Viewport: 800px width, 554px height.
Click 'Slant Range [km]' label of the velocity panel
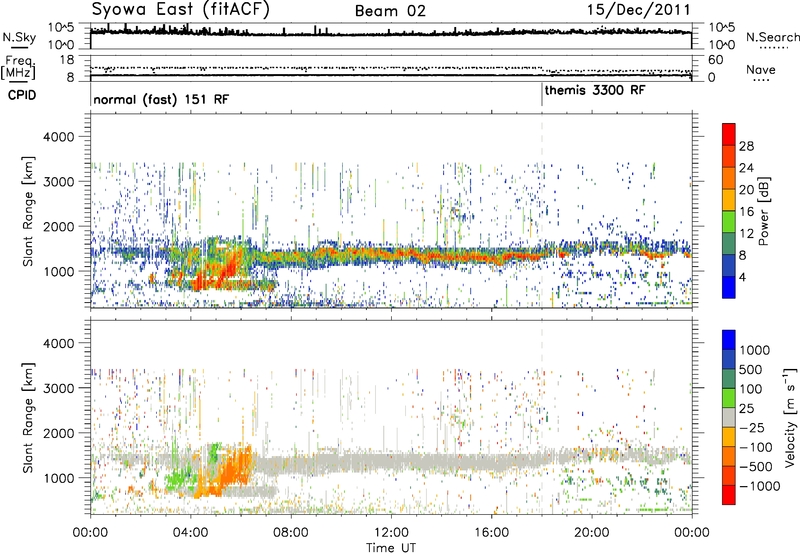tap(28, 418)
